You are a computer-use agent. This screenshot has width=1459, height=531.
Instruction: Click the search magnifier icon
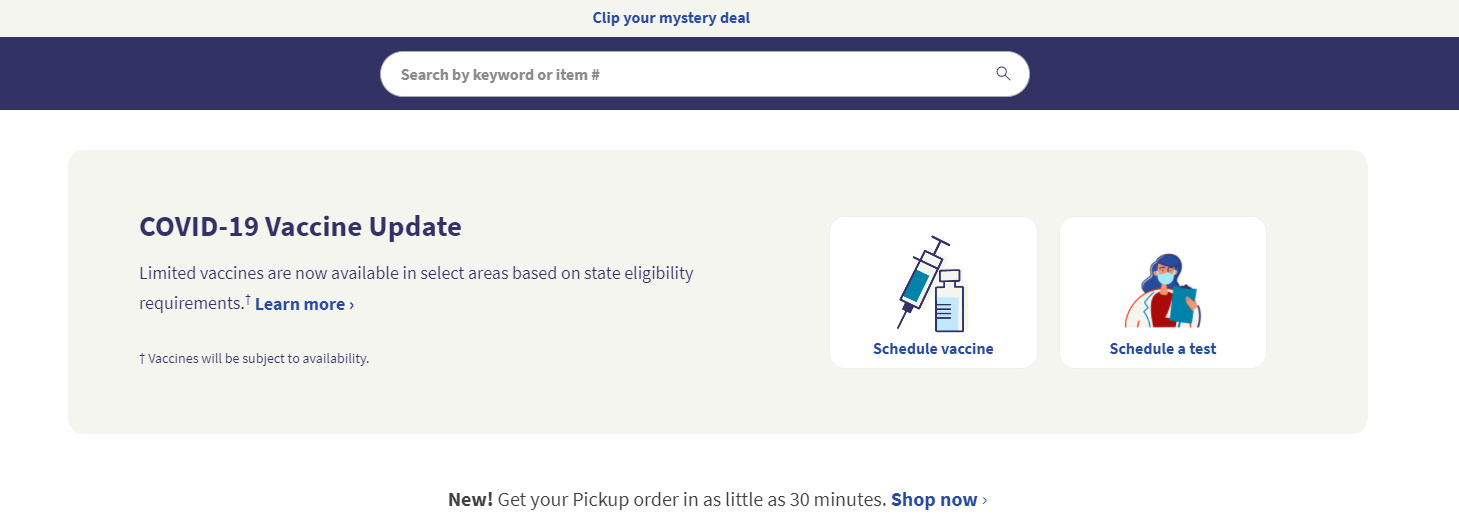coord(1003,74)
